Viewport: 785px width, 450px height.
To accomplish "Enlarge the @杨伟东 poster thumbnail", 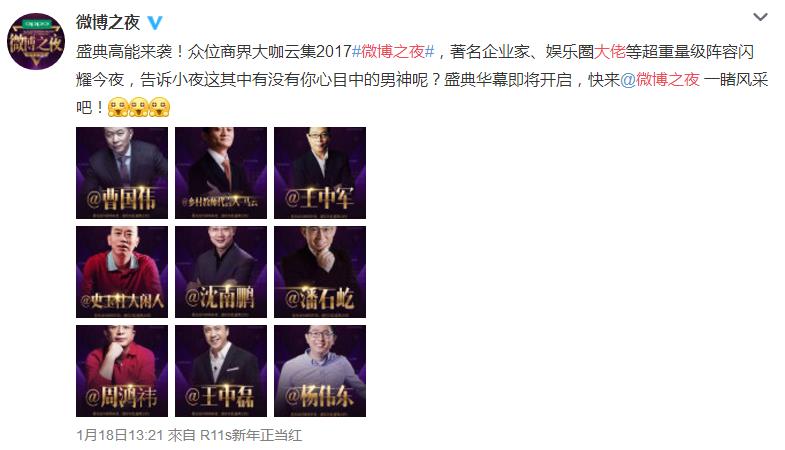I will coord(320,371).
